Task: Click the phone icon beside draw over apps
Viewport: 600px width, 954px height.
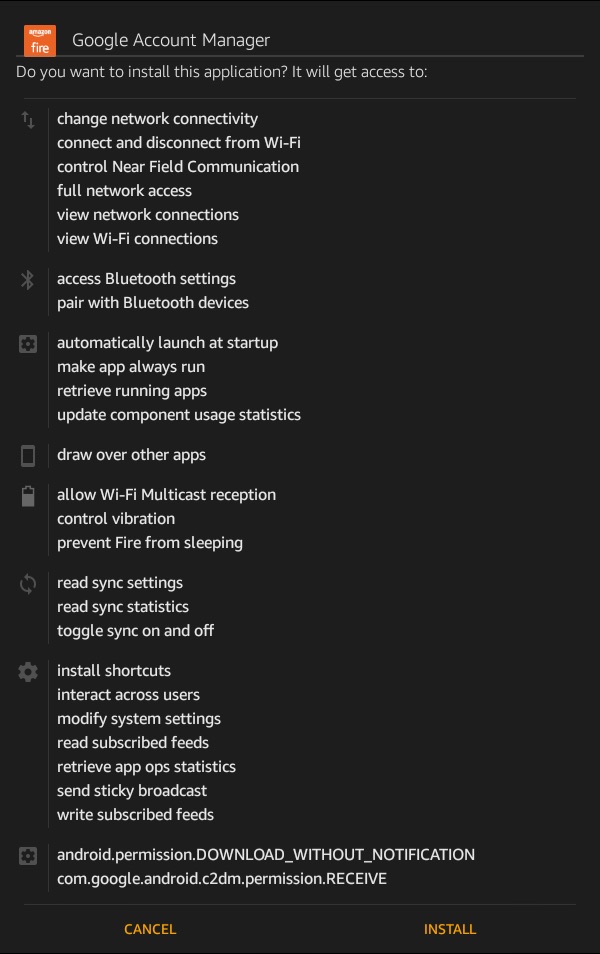Action: pos(28,456)
